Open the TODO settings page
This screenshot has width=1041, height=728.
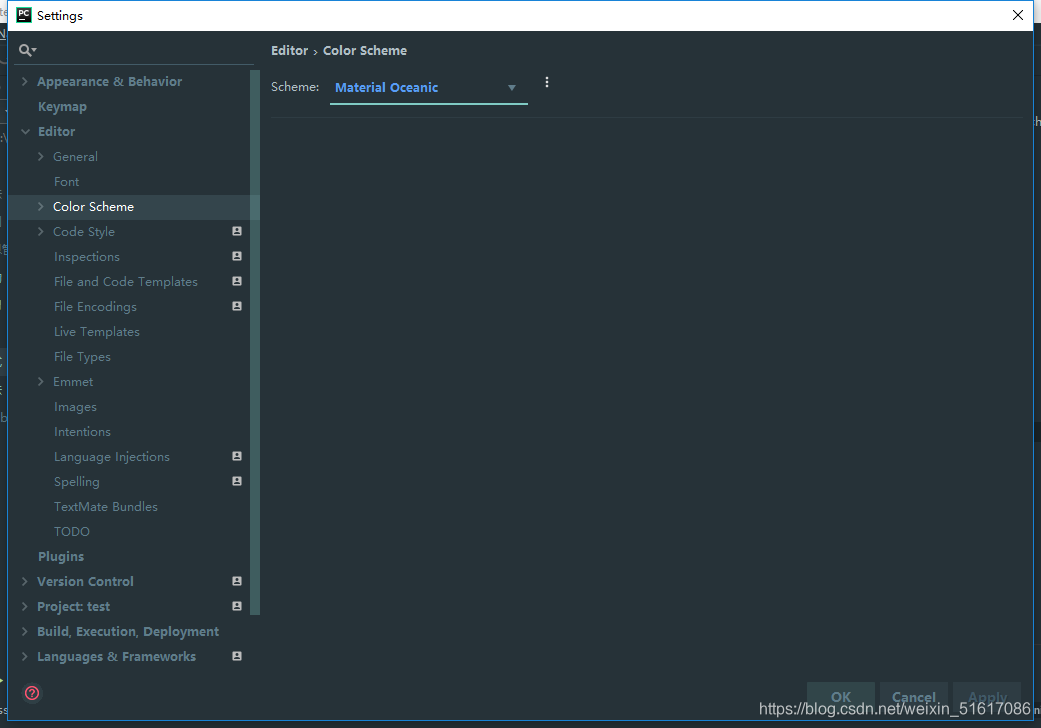point(72,532)
